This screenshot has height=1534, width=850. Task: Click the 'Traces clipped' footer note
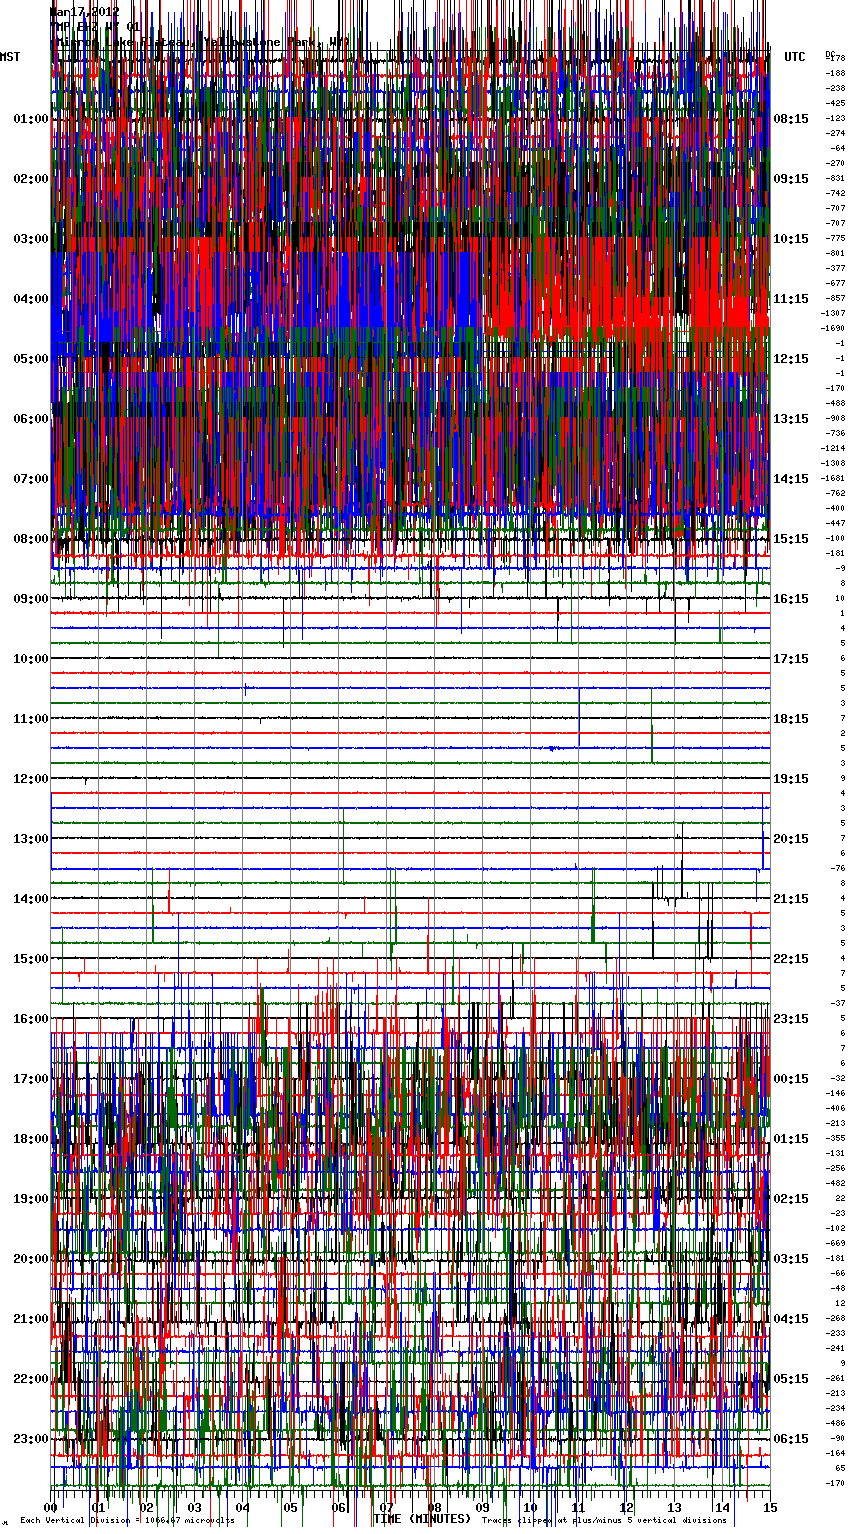(604, 1521)
